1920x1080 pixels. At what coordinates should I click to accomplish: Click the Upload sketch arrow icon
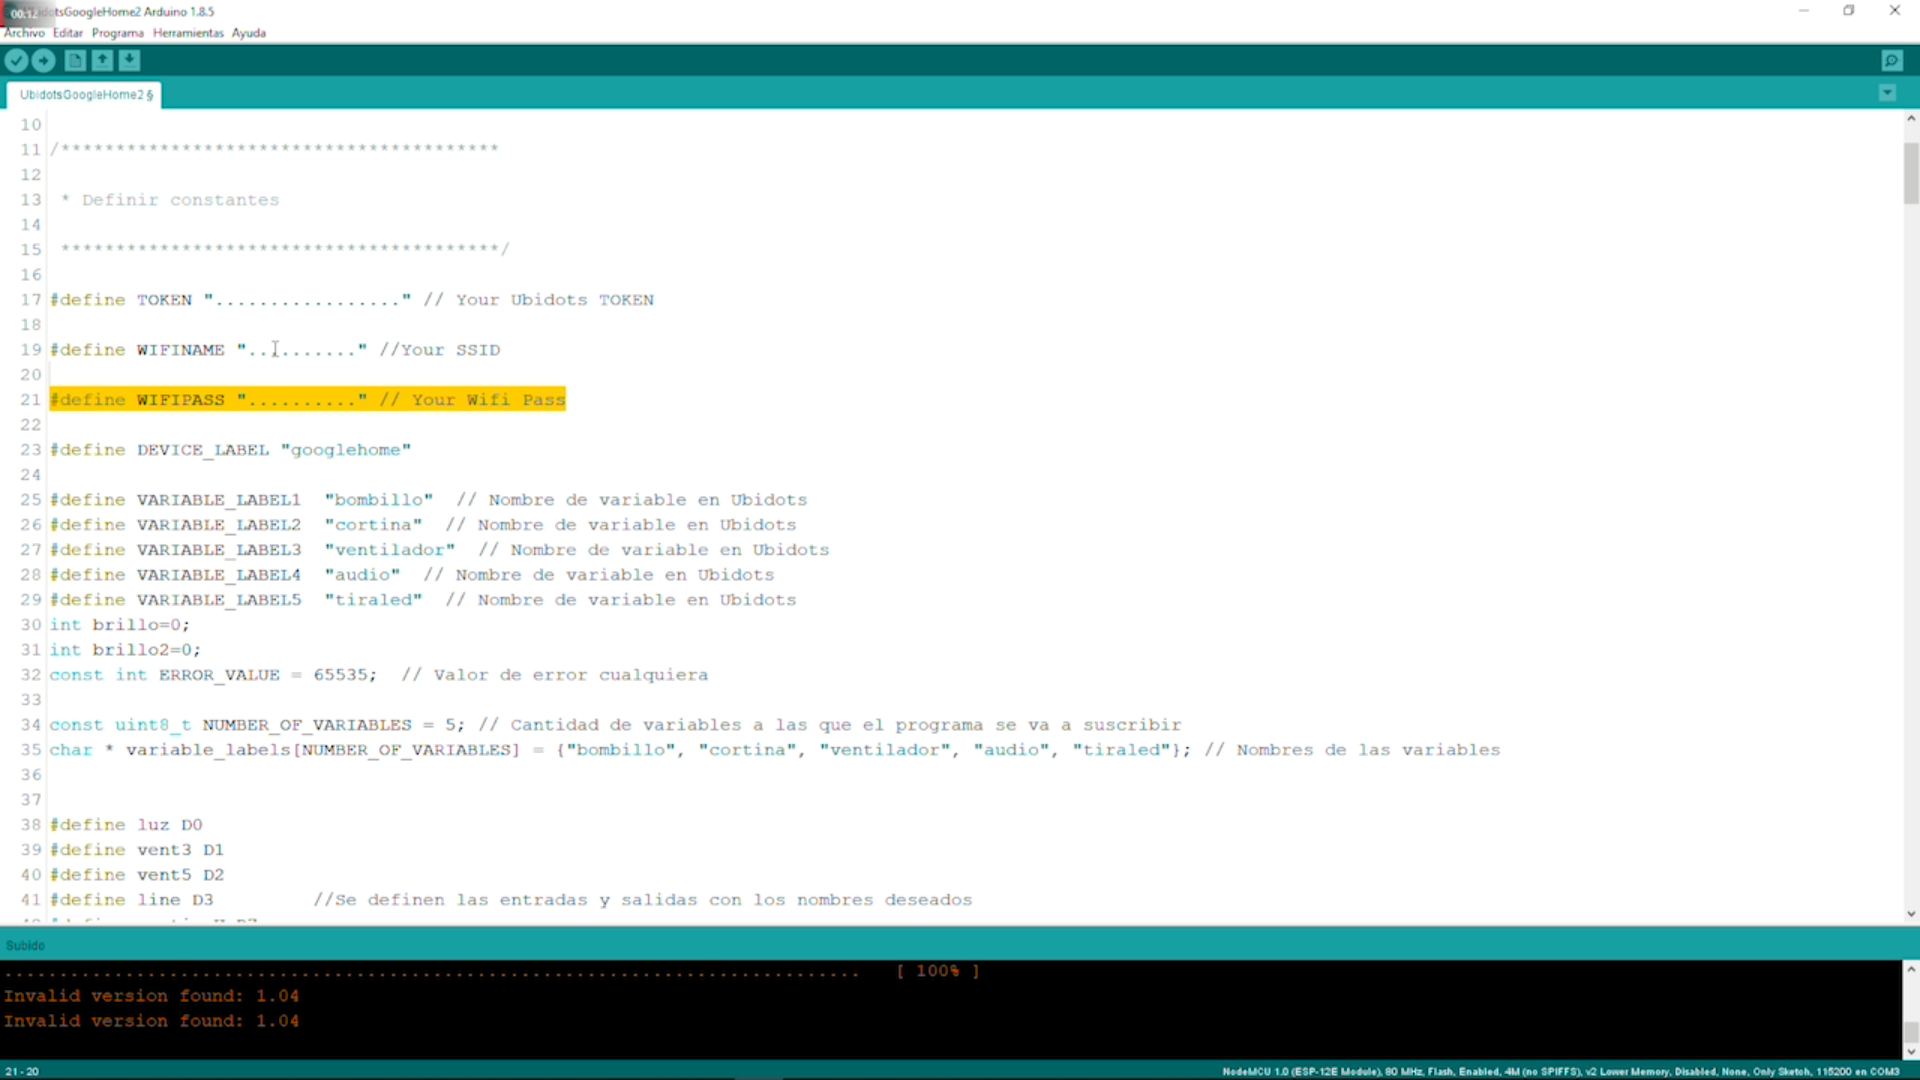coord(43,61)
